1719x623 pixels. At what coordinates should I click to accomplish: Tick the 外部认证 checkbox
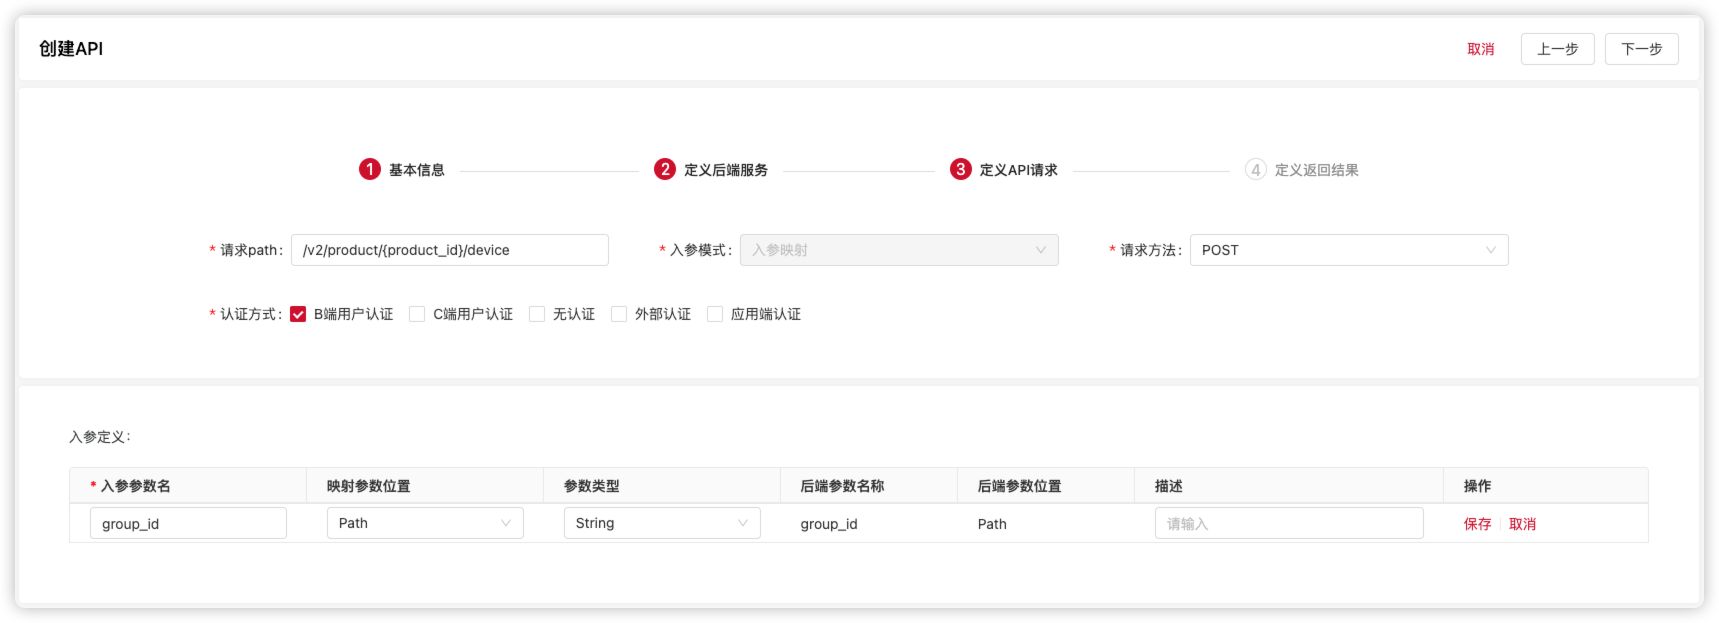coord(619,314)
